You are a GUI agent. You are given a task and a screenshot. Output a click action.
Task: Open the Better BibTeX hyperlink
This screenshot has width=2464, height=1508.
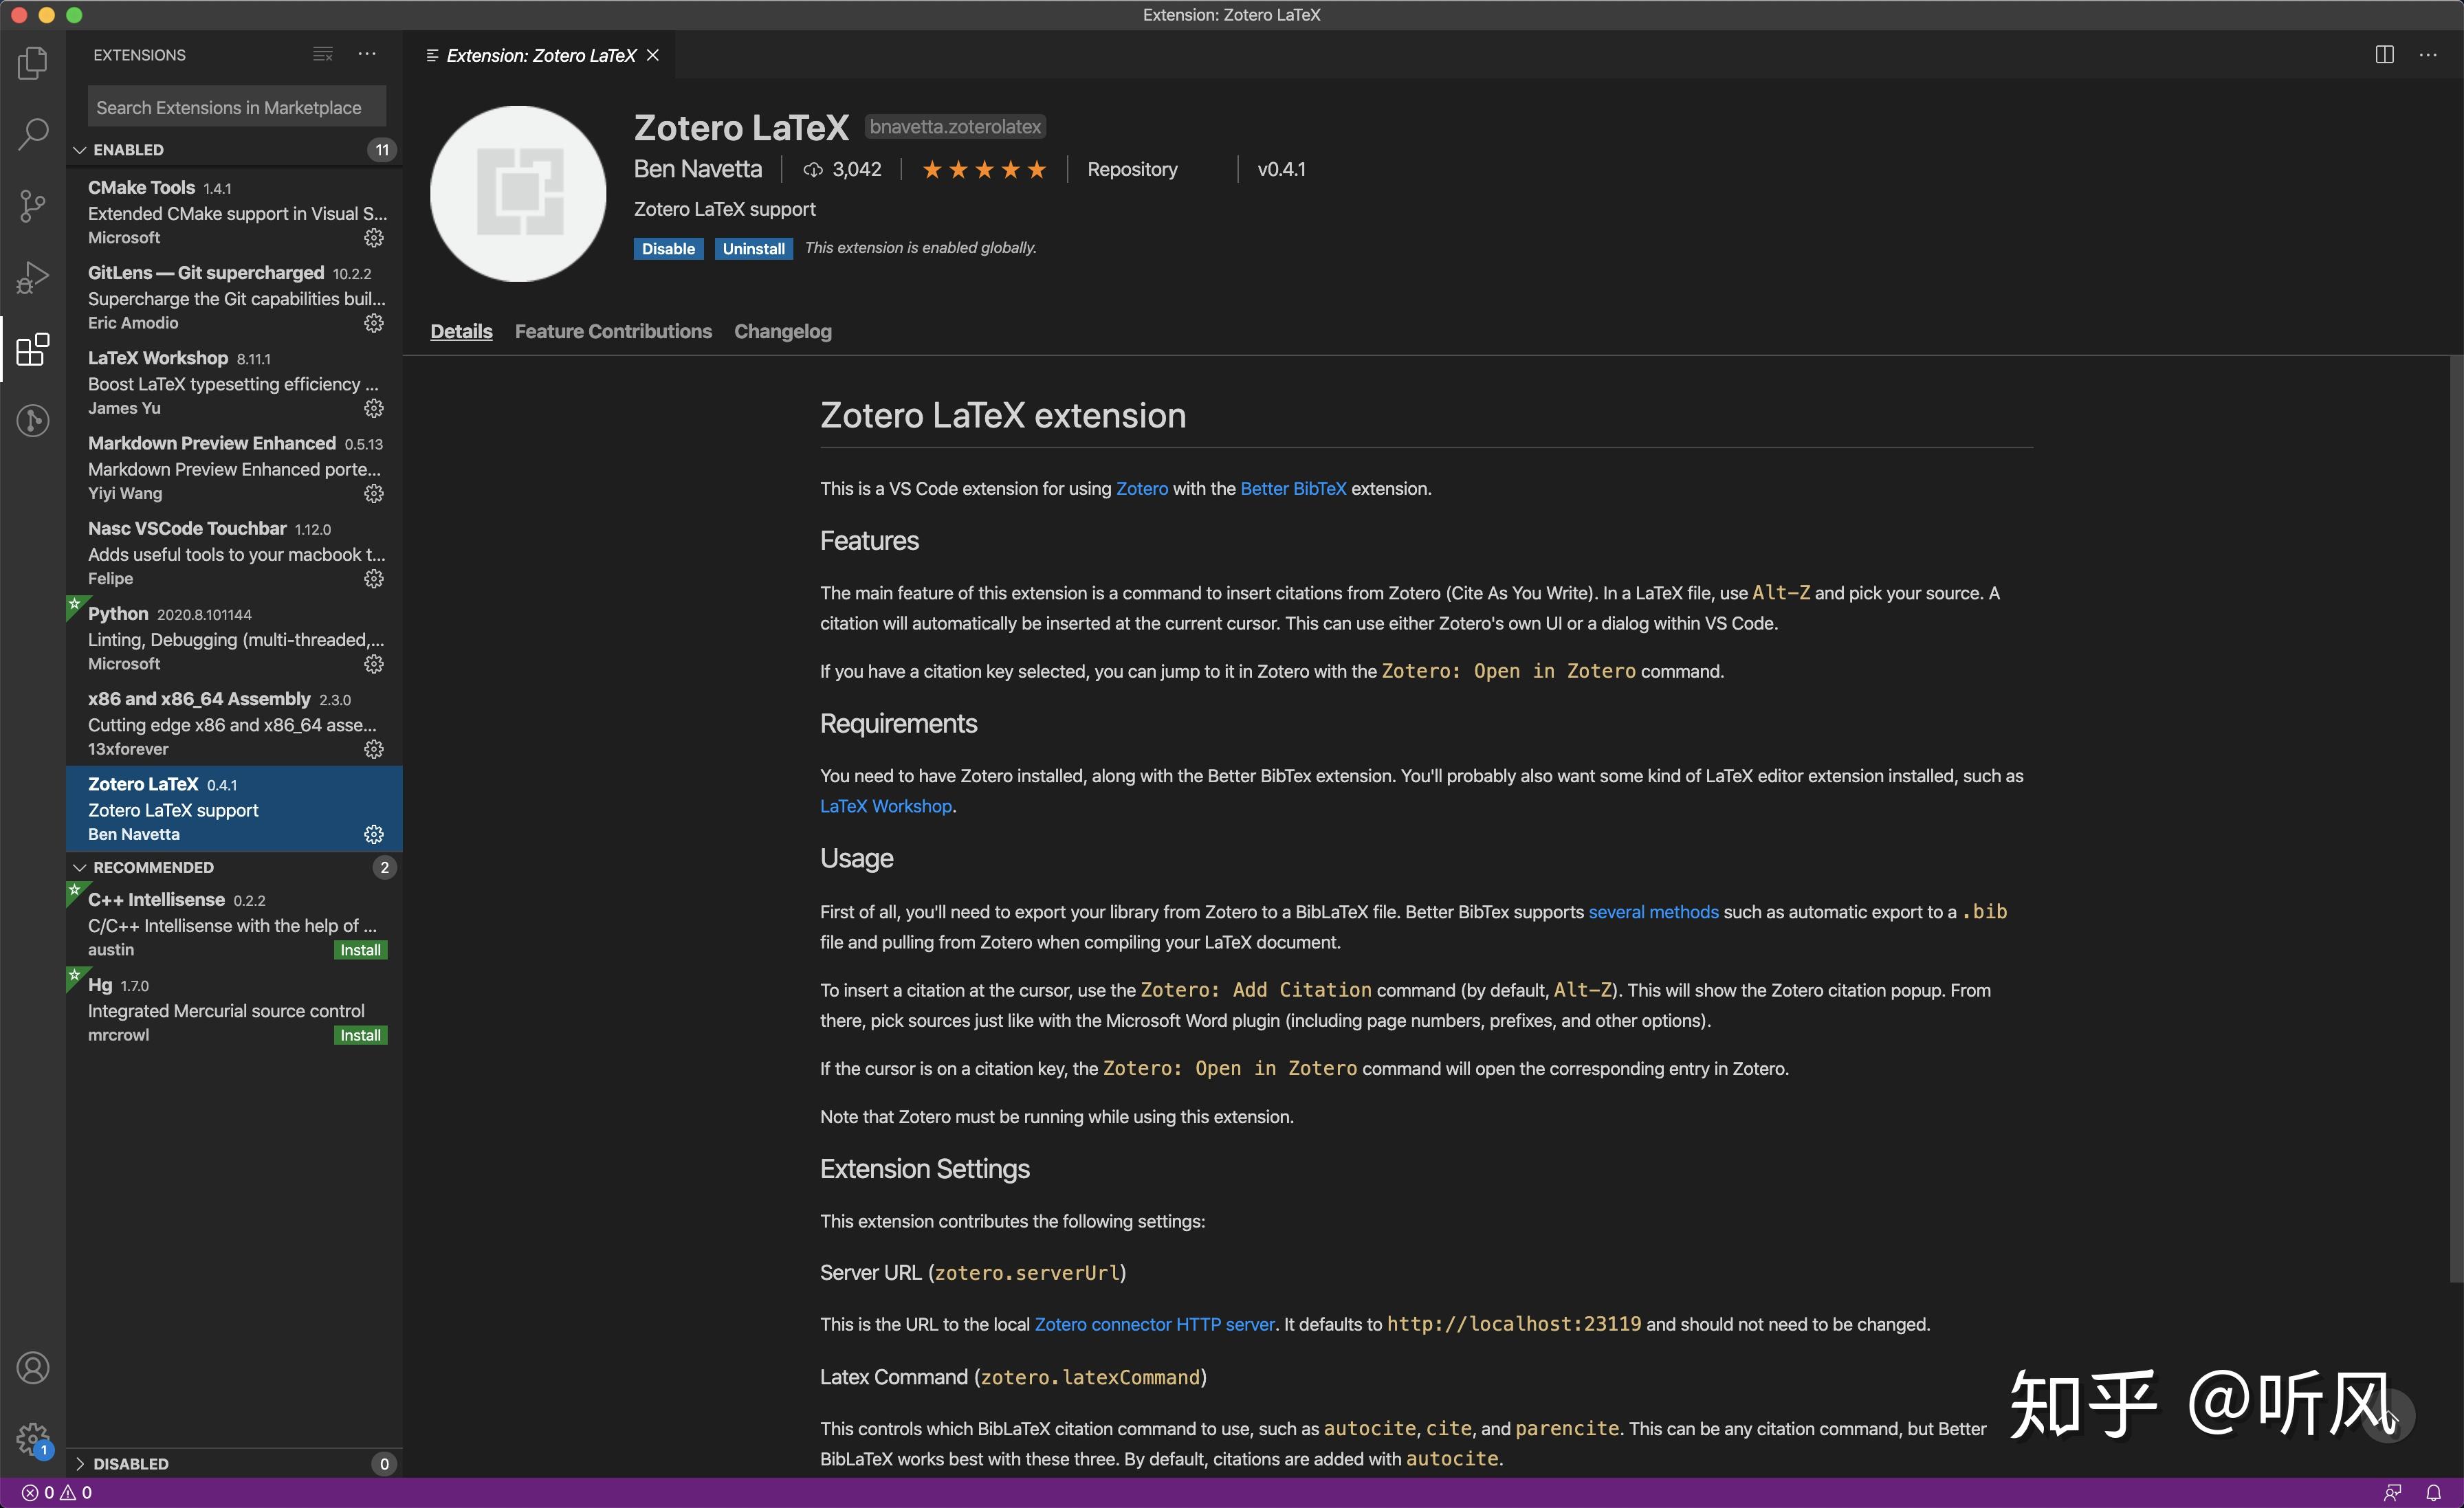1293,488
